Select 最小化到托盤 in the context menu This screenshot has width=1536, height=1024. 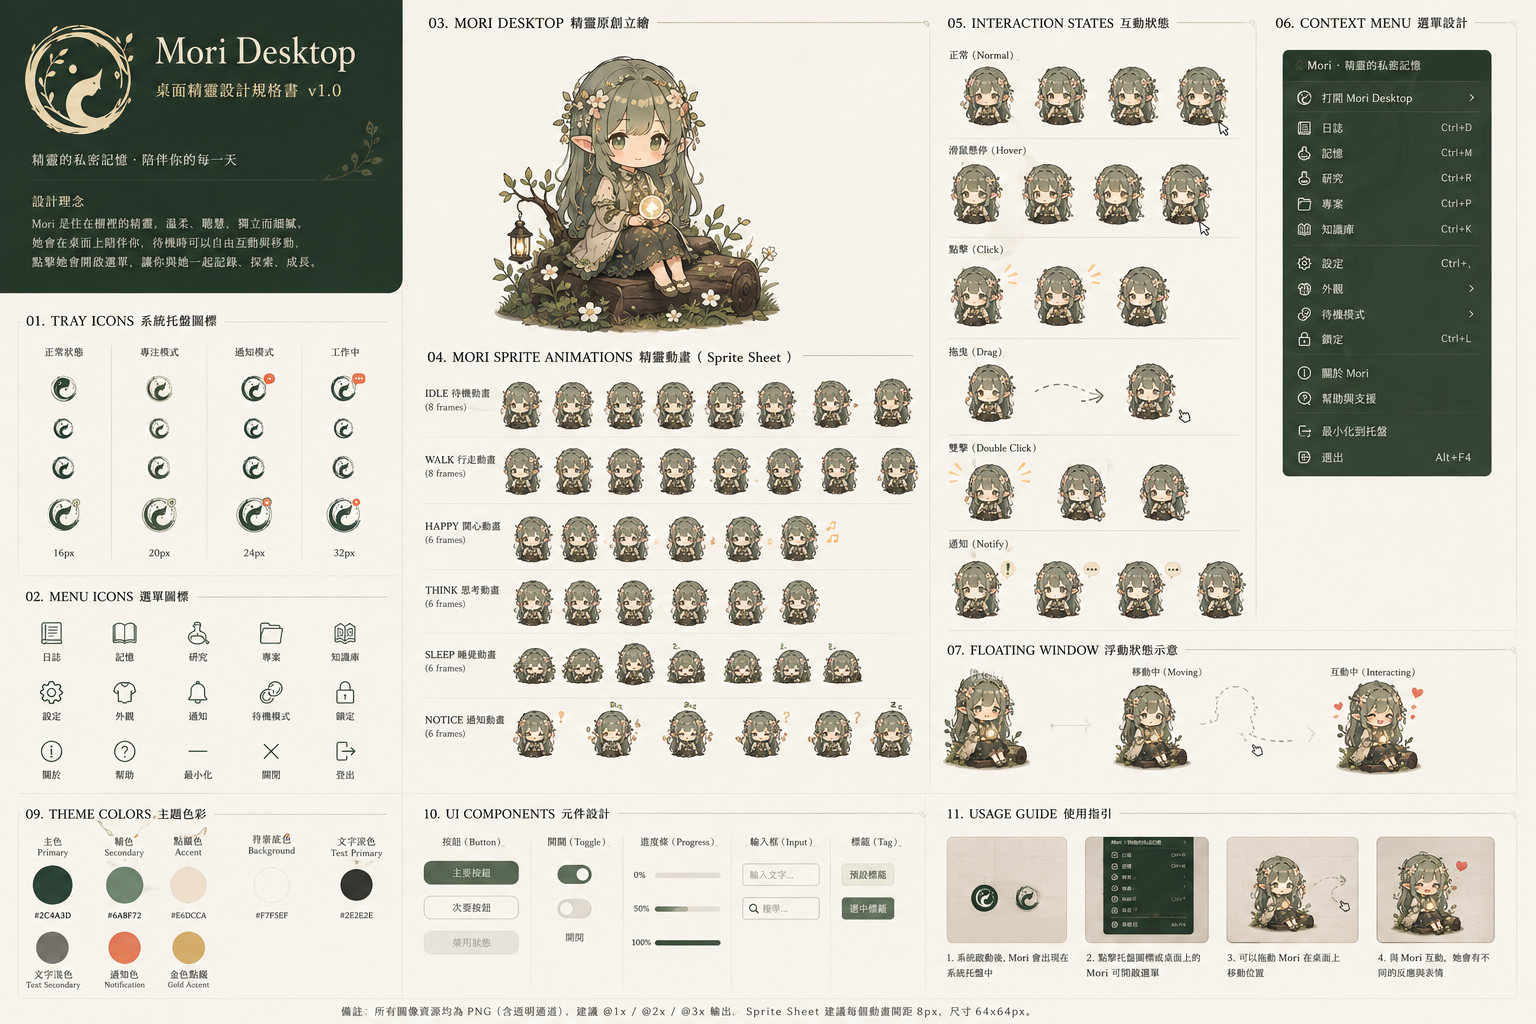pos(1386,431)
